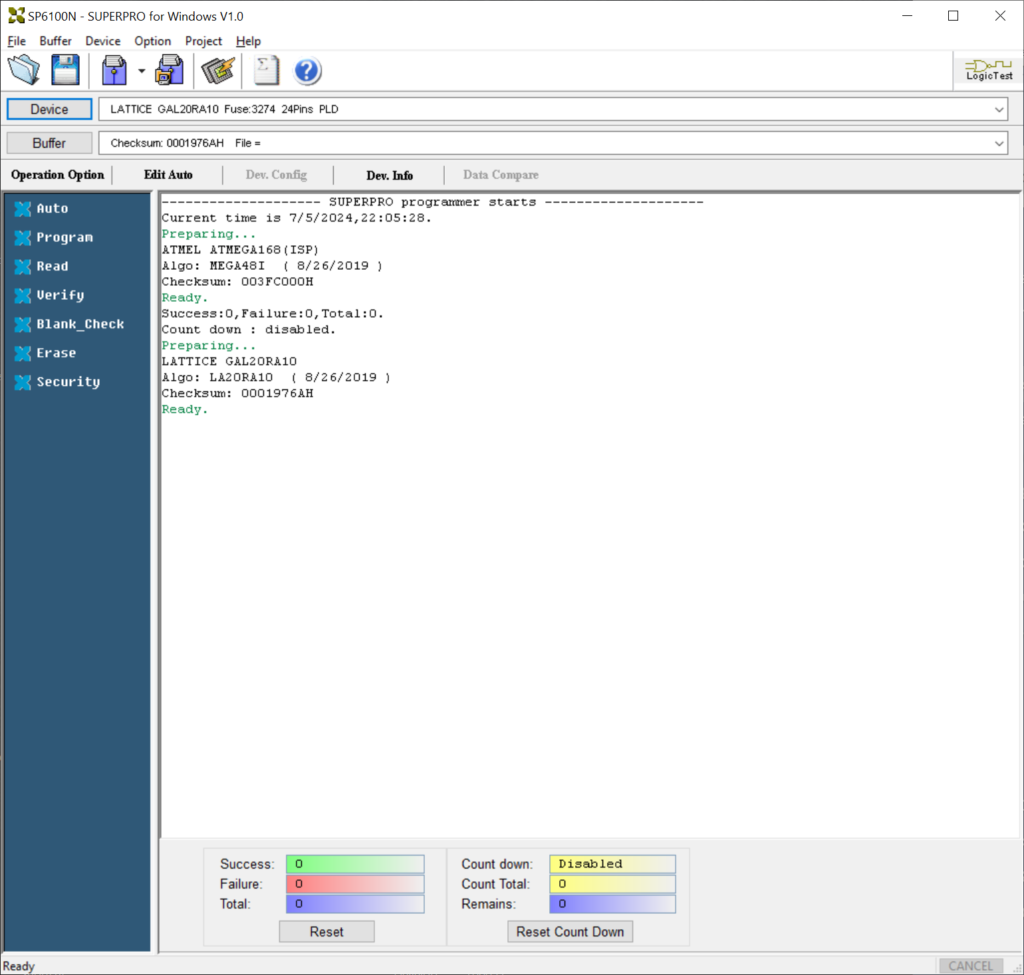The image size is (1024, 975).
Task: Click 'Algo: LA20RA10' log line
Action: click(x=276, y=377)
